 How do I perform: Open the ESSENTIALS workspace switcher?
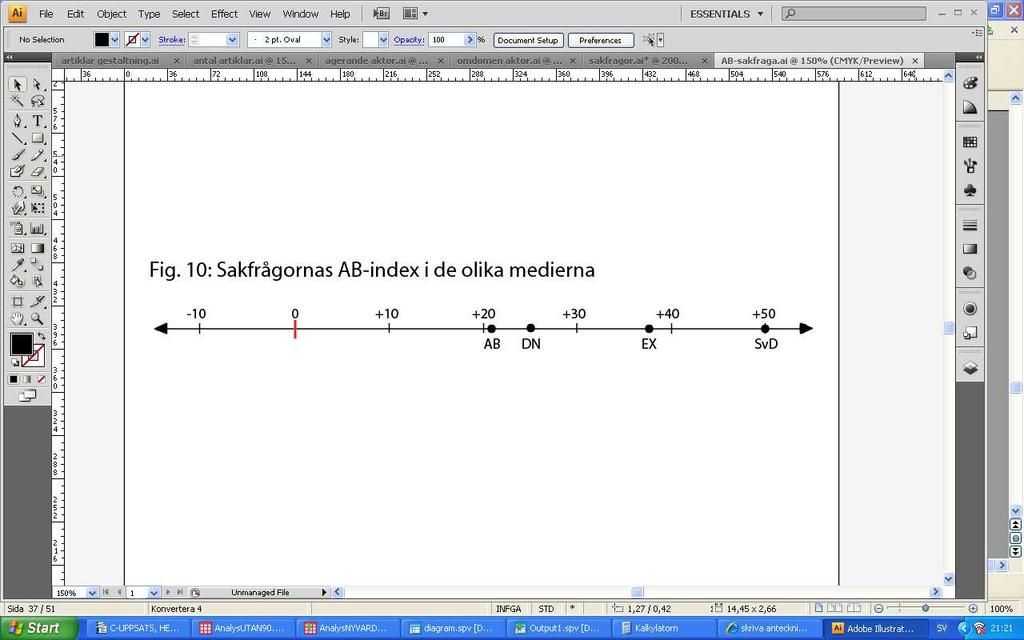[726, 14]
